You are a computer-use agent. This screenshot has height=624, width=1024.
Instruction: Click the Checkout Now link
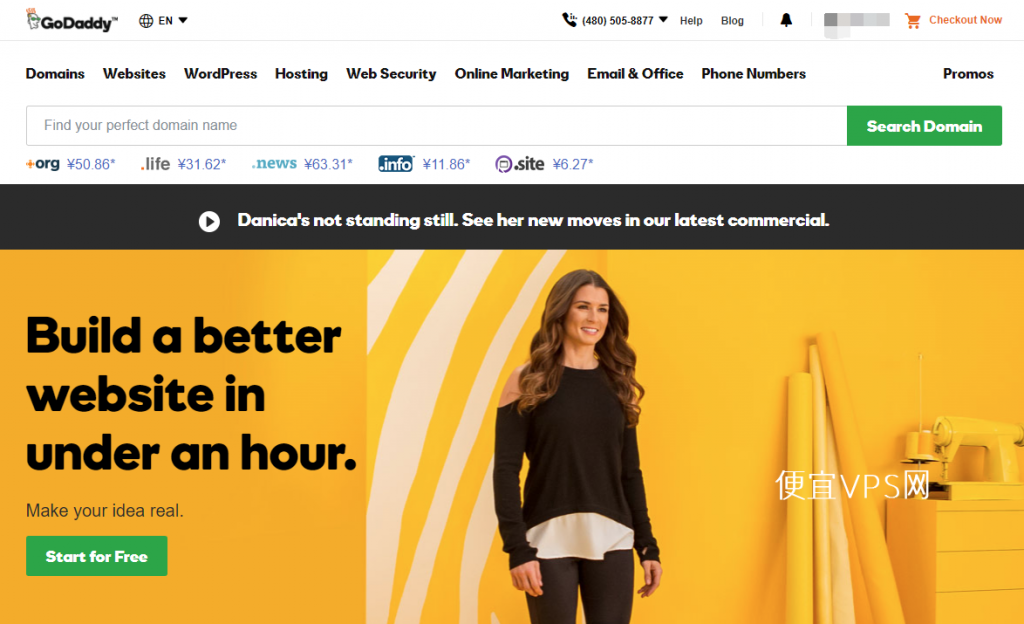(x=965, y=20)
